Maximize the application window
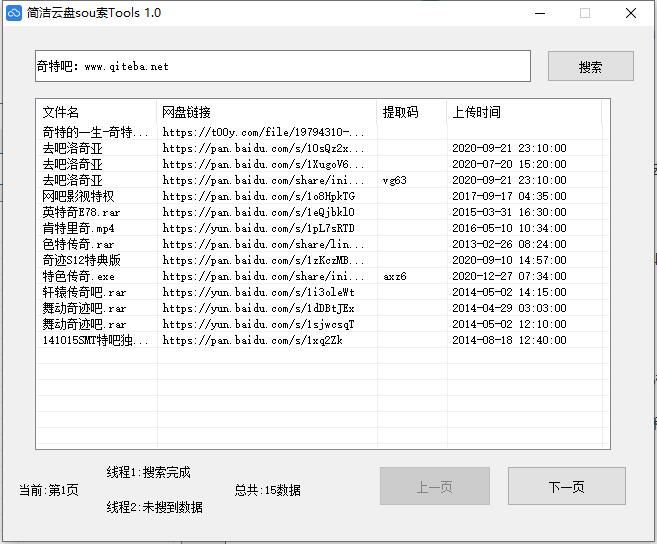The image size is (657, 544). [585, 13]
